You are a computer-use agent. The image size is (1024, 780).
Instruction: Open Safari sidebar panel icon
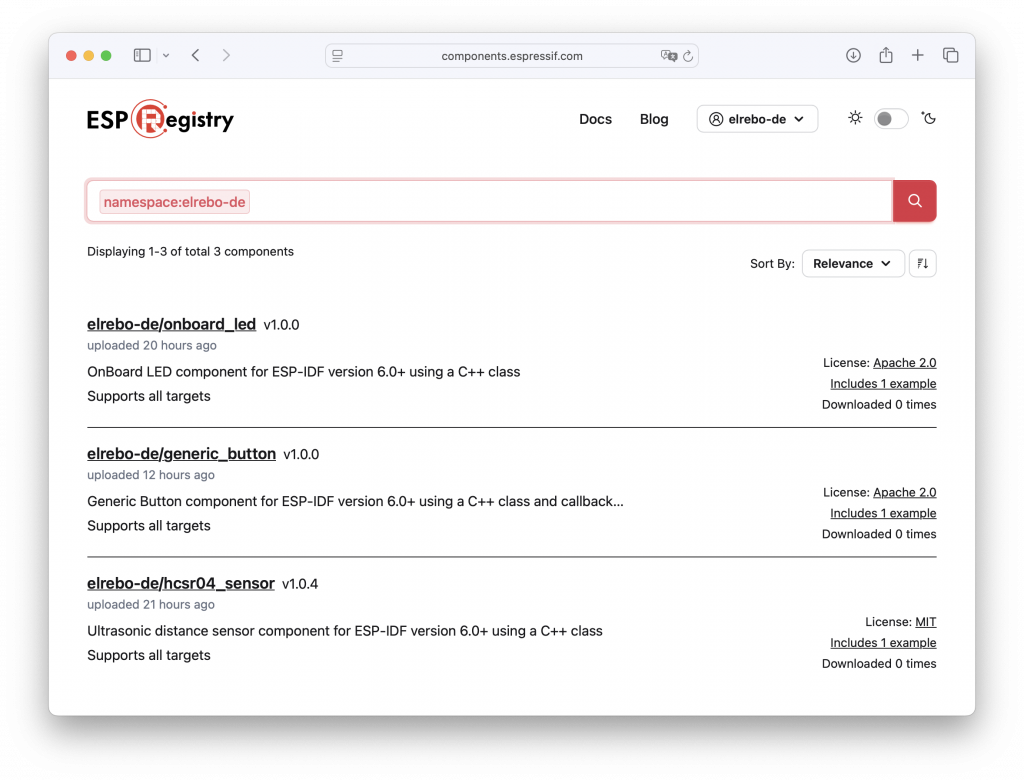pyautogui.click(x=142, y=56)
